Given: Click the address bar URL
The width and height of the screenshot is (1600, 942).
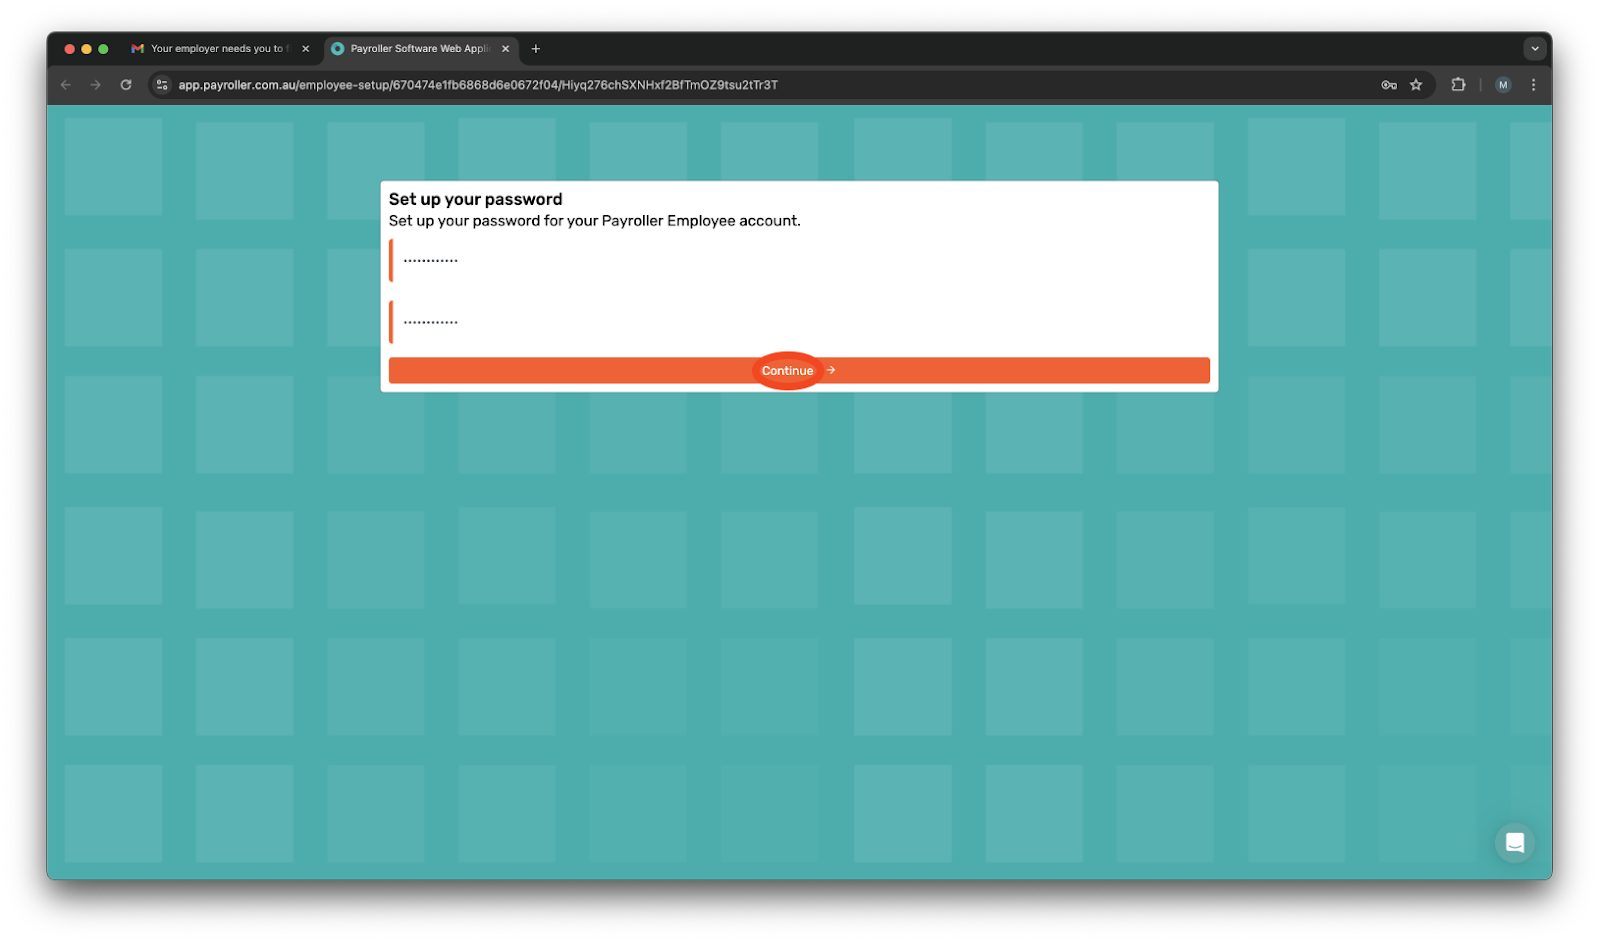Looking at the screenshot, I should (478, 85).
